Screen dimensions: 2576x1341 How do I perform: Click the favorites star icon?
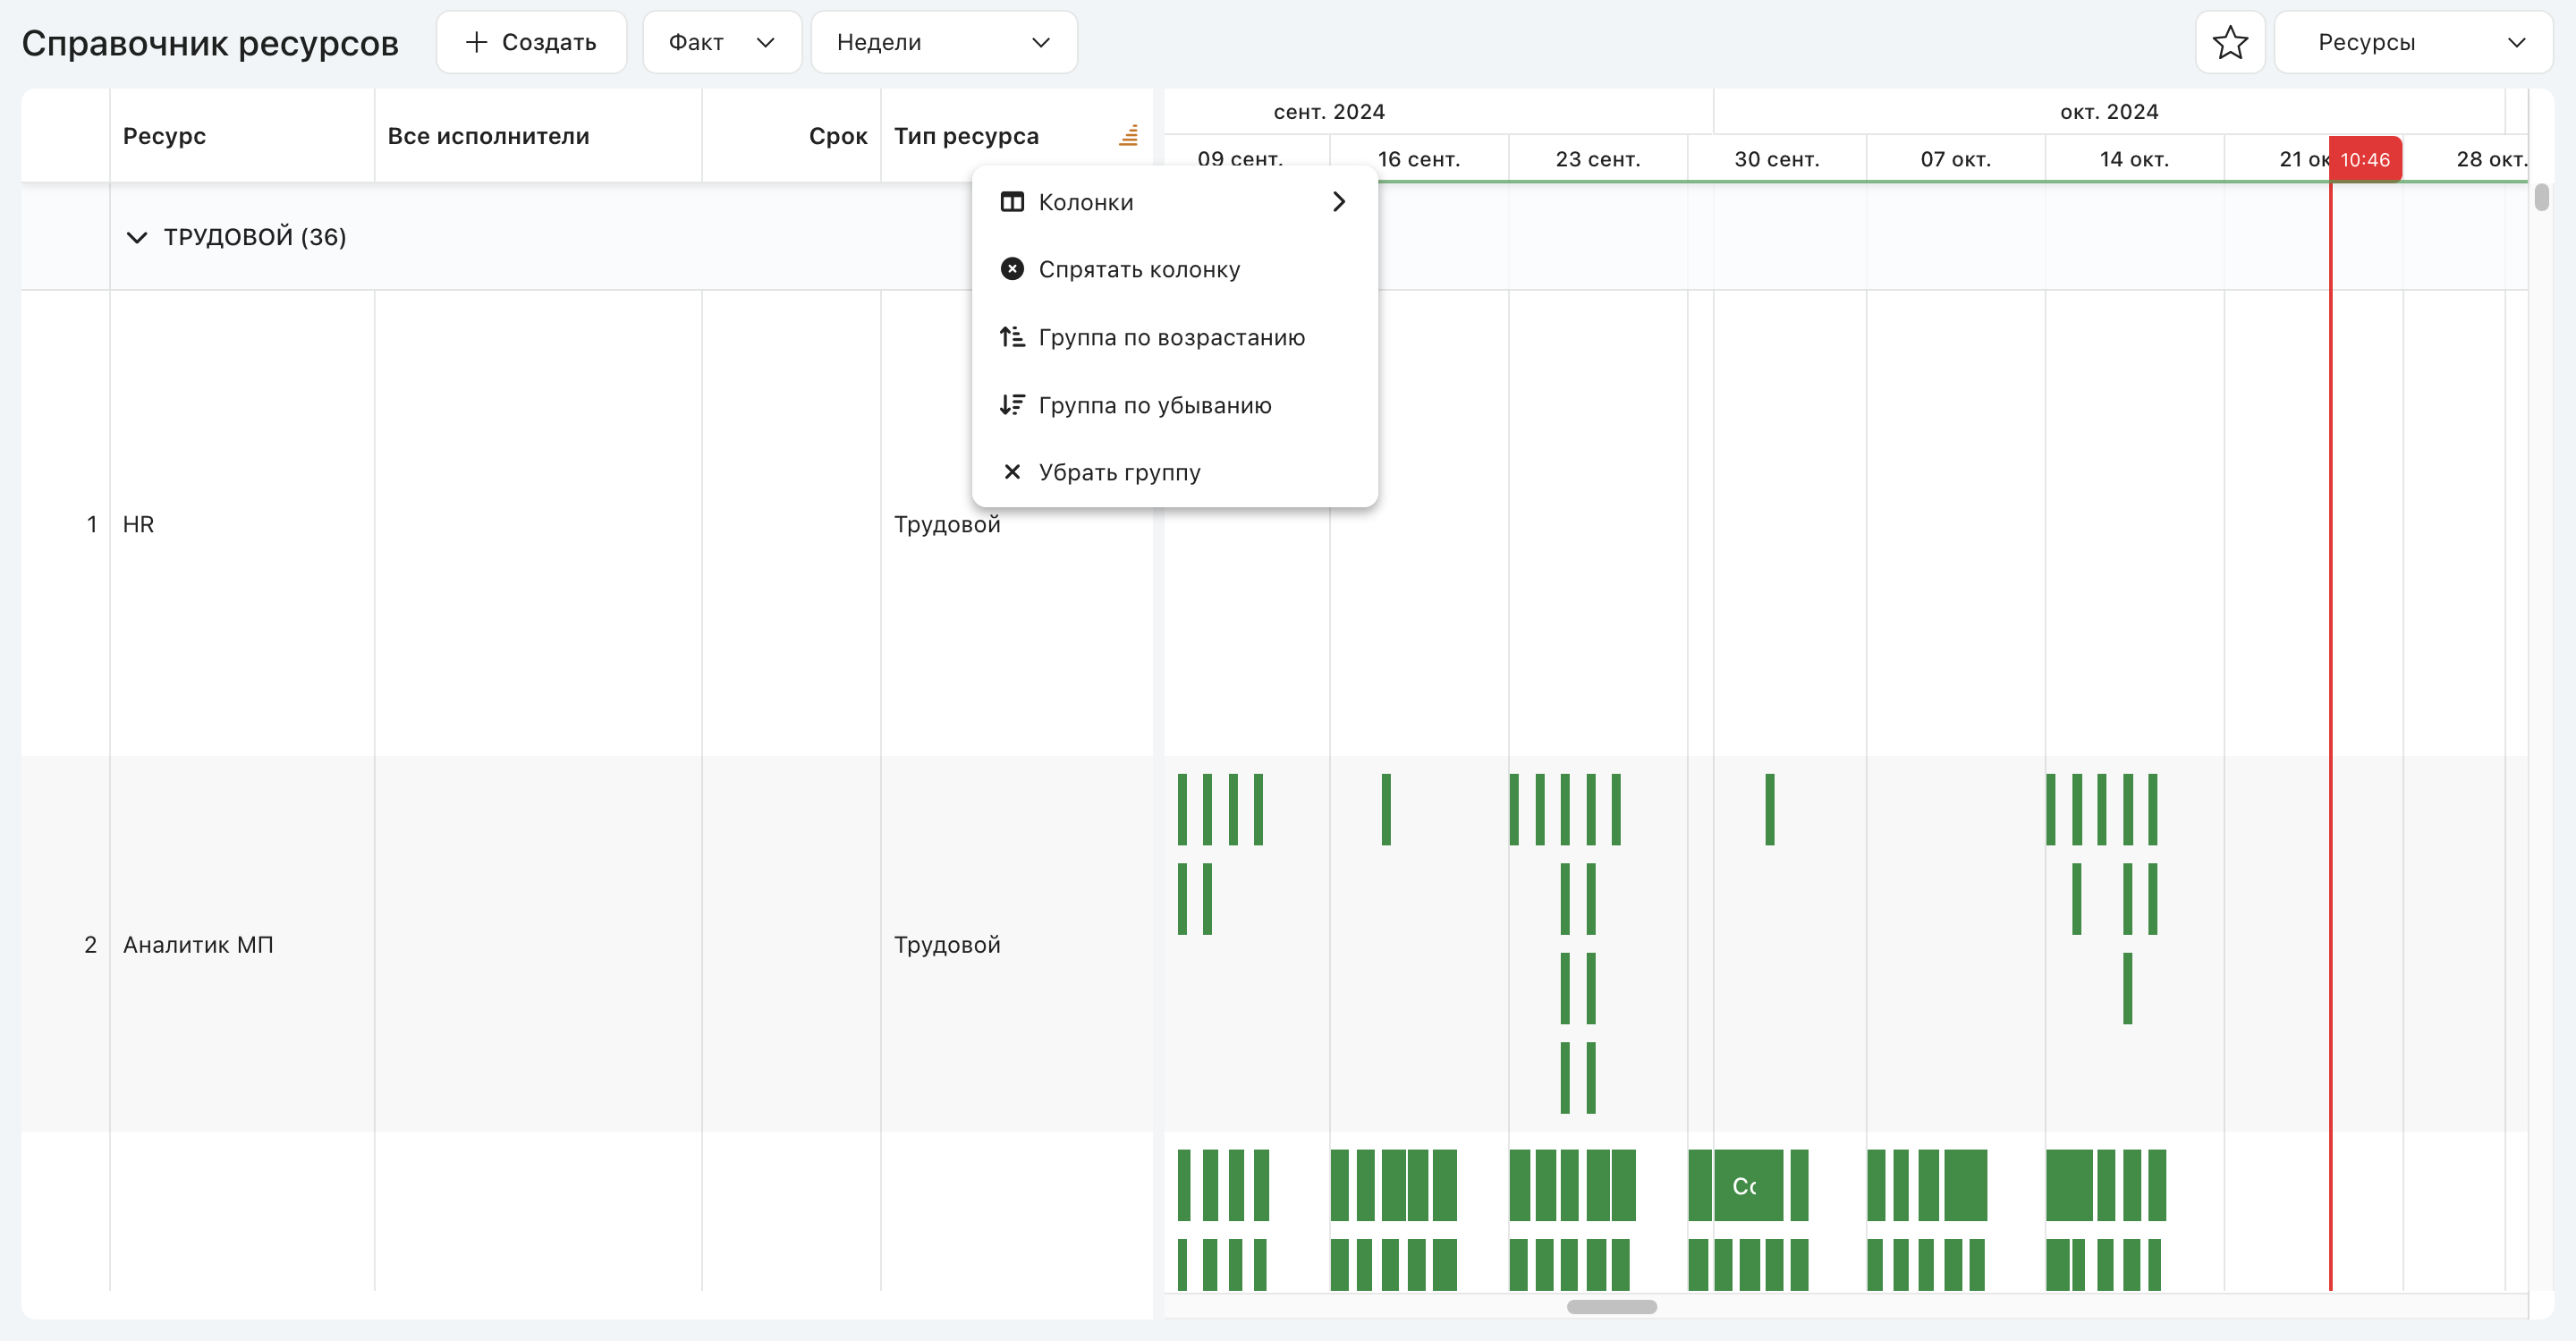(x=2229, y=42)
